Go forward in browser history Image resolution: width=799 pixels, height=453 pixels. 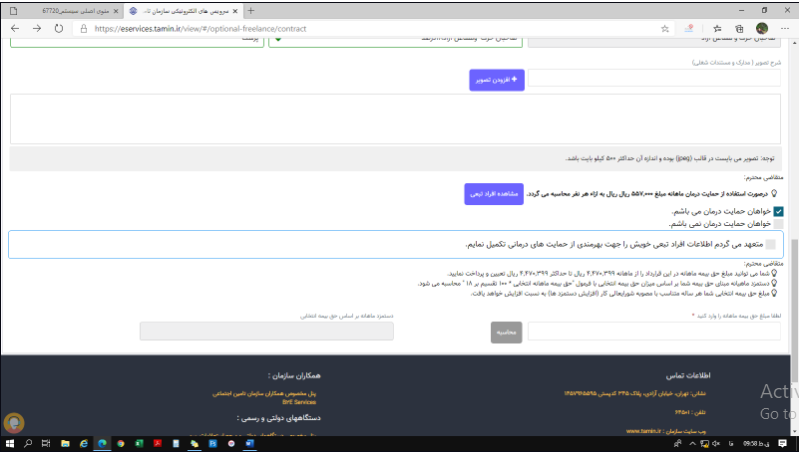coord(37,29)
